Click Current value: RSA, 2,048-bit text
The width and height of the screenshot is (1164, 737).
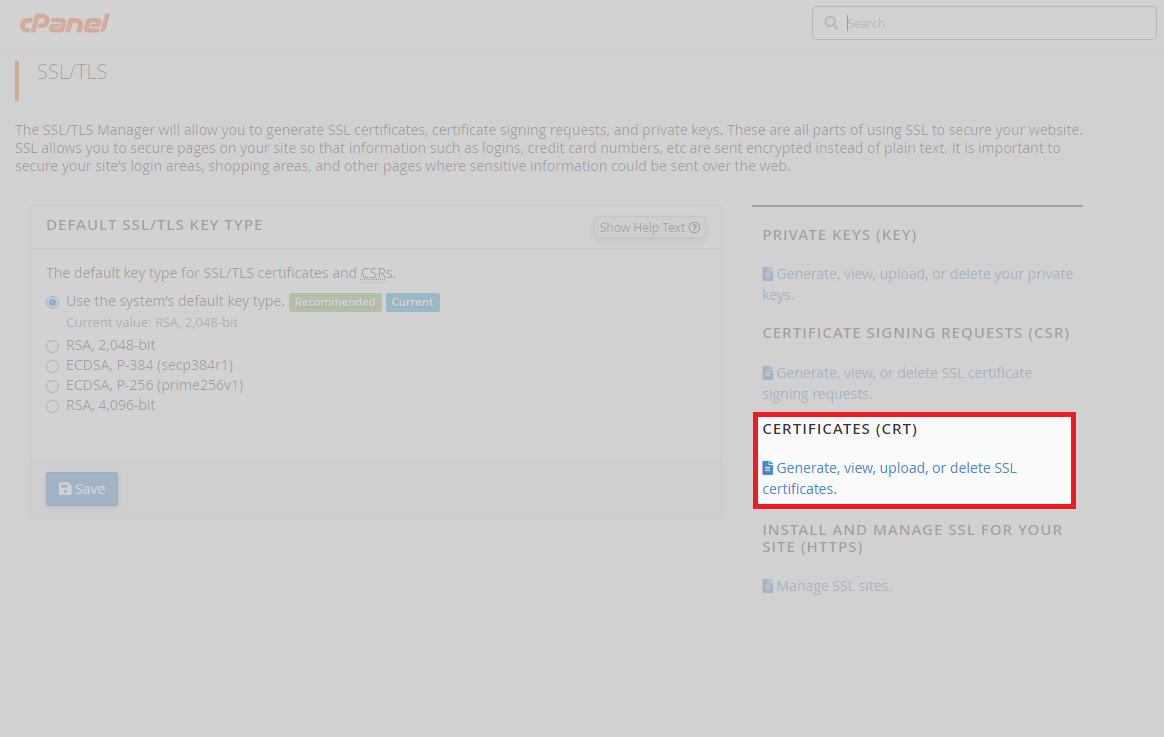point(151,322)
